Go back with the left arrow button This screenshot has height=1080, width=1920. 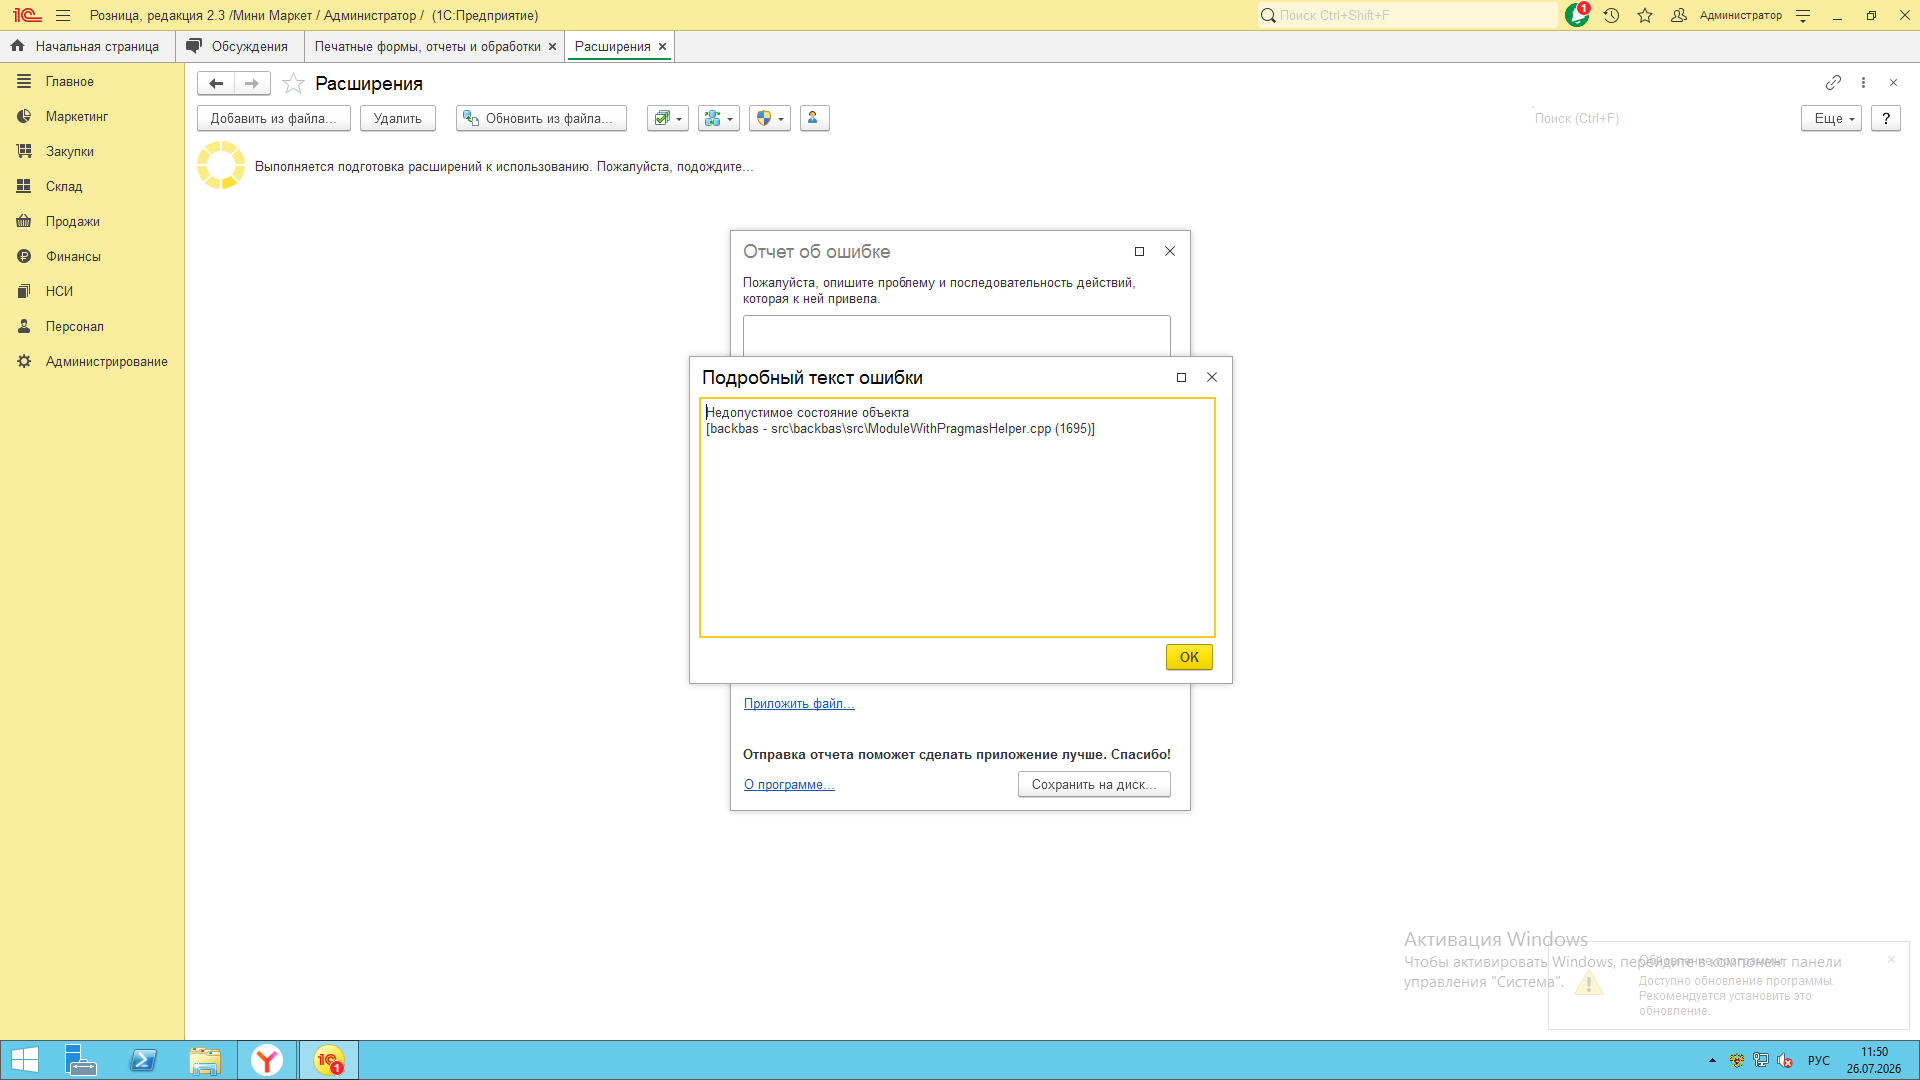(x=216, y=83)
